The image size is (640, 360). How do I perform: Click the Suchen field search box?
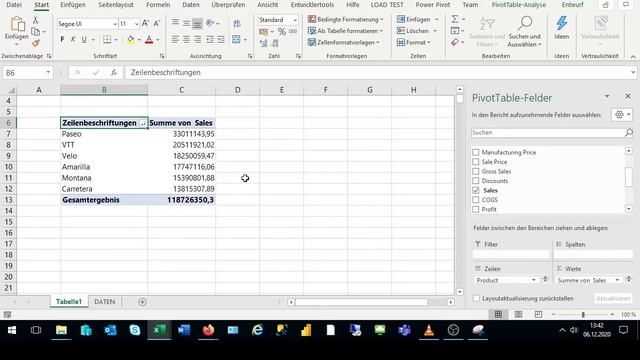pyautogui.click(x=548, y=133)
